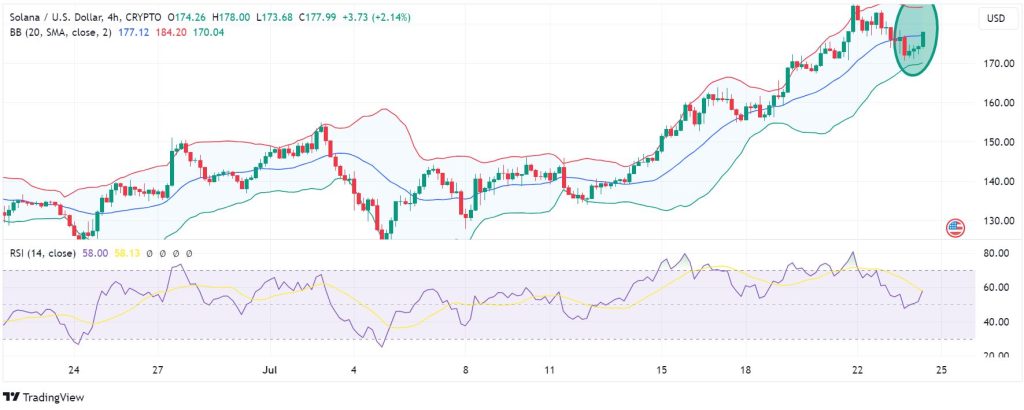Image resolution: width=1024 pixels, height=410 pixels.
Task: Click the 140.00 price axis label
Action: pos(1000,181)
